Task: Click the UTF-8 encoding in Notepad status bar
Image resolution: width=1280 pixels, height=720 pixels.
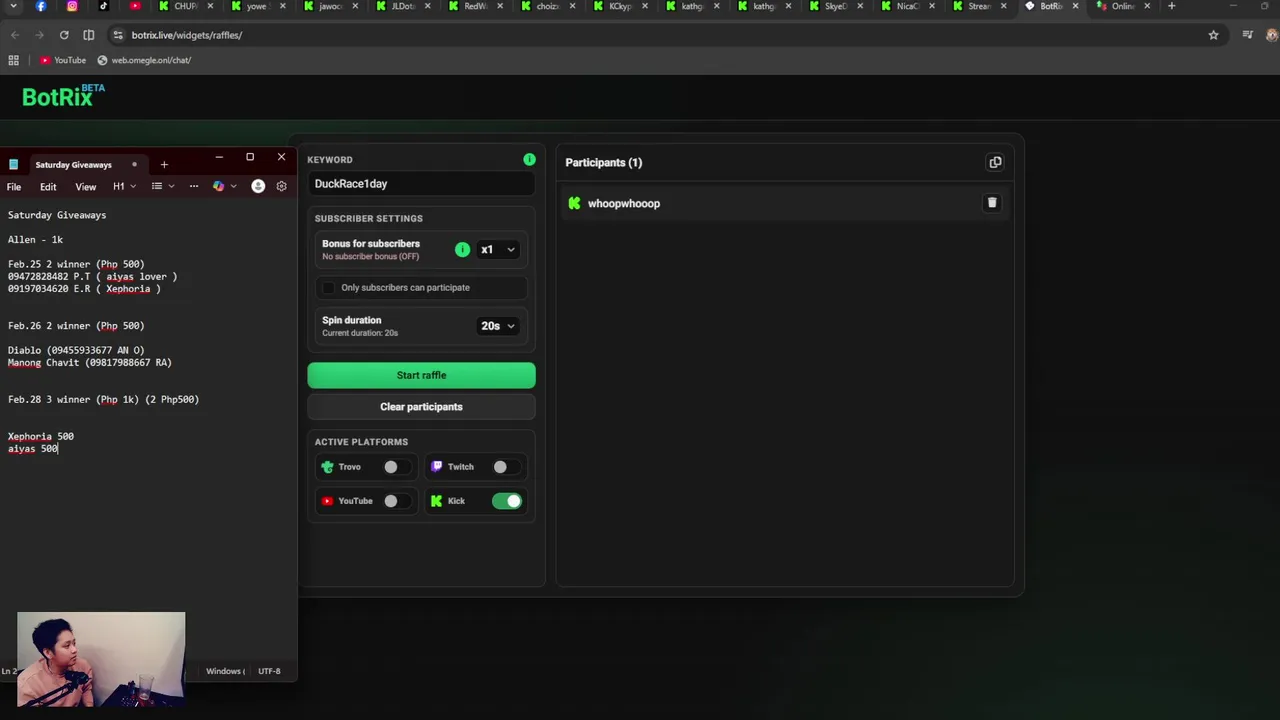Action: [269, 671]
